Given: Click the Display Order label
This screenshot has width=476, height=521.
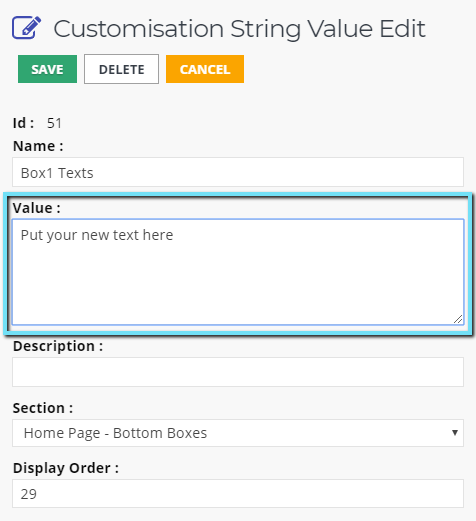Looking at the screenshot, I should pos(66,468).
